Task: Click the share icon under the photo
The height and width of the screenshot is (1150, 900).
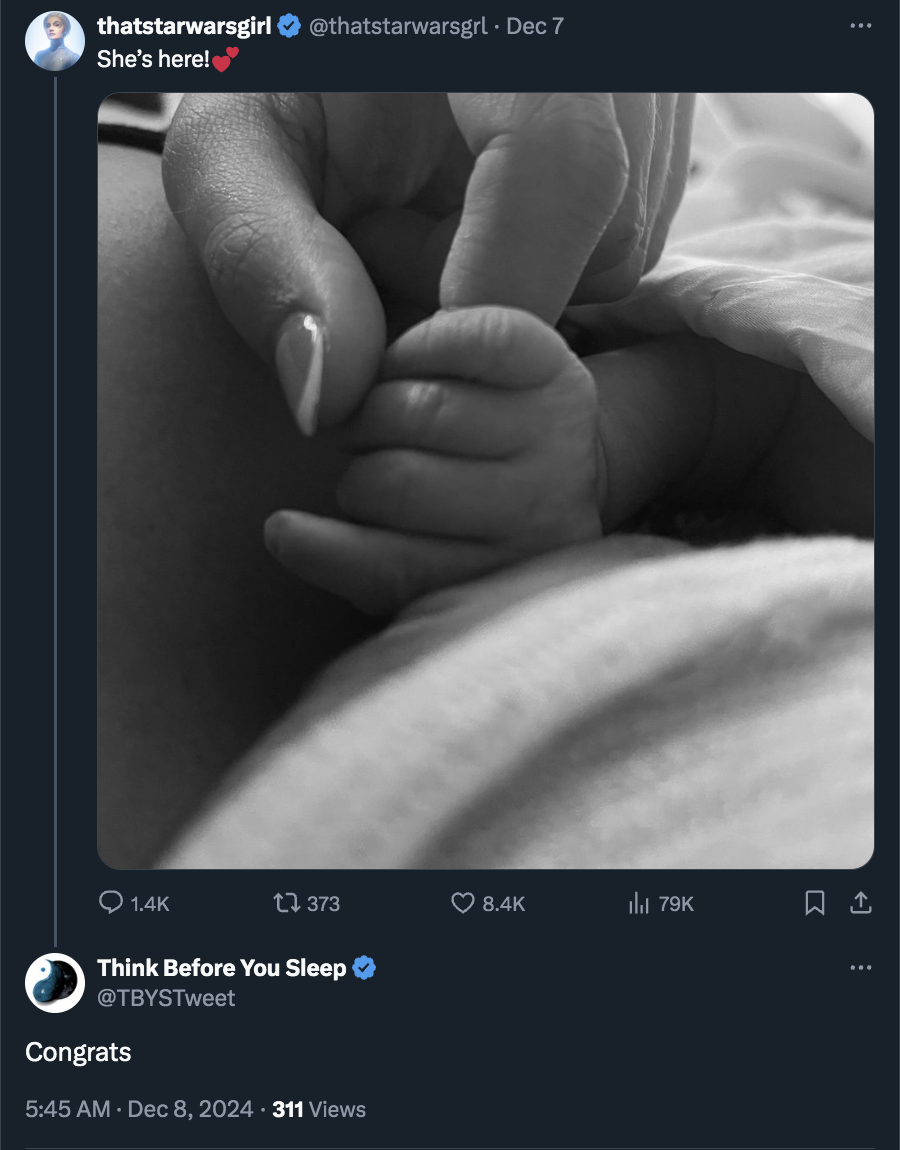Action: 860,903
